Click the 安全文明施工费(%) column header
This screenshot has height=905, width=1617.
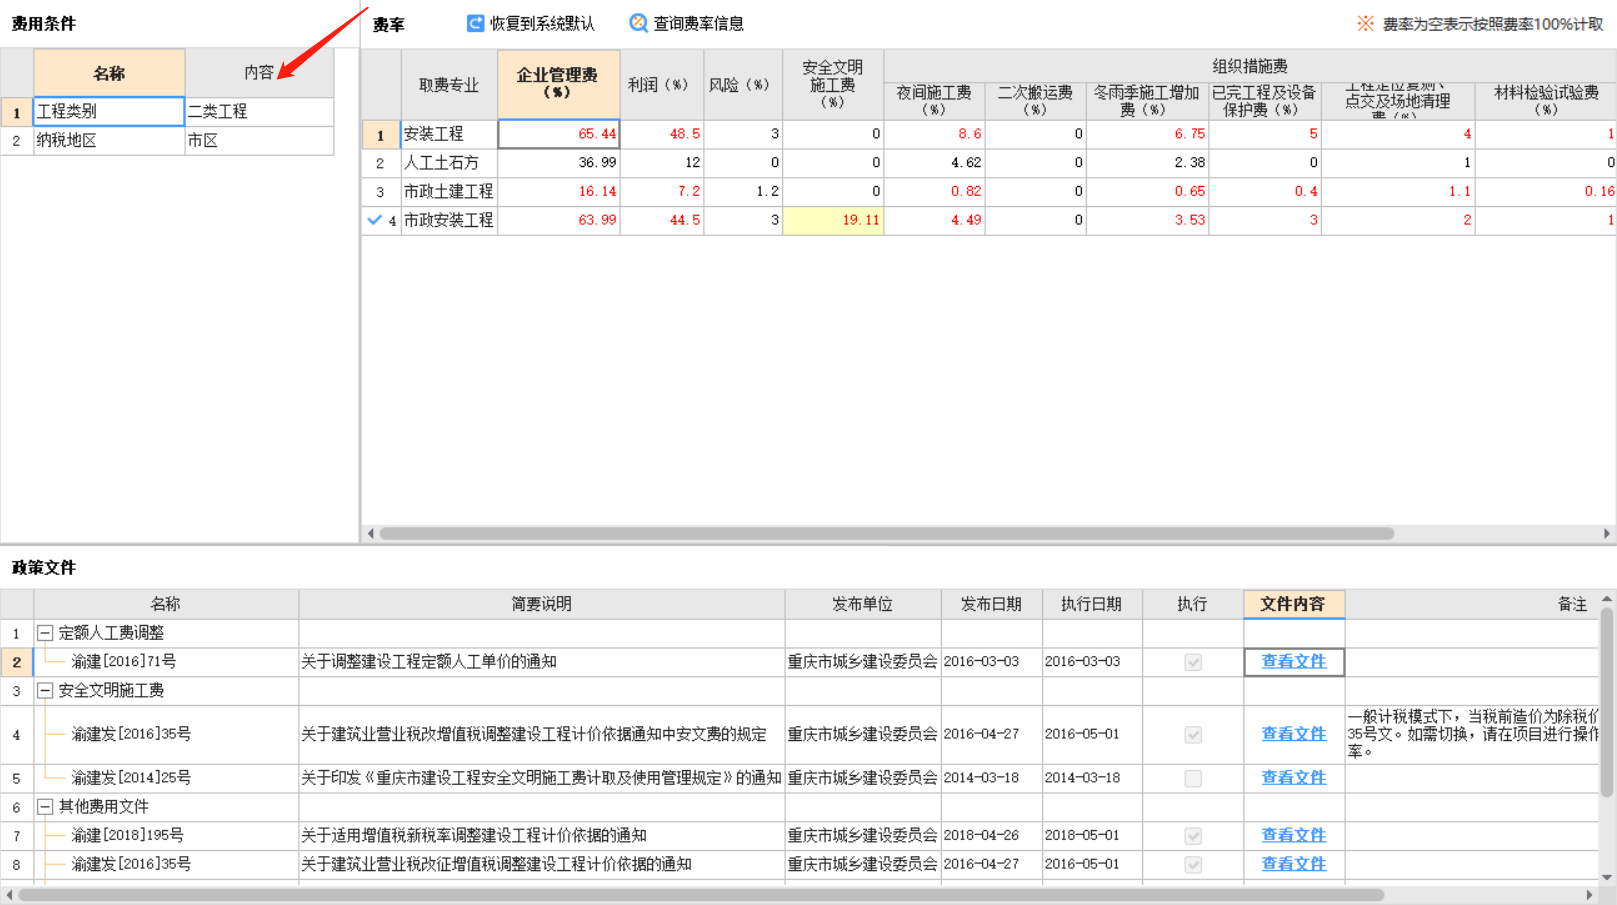tap(833, 84)
